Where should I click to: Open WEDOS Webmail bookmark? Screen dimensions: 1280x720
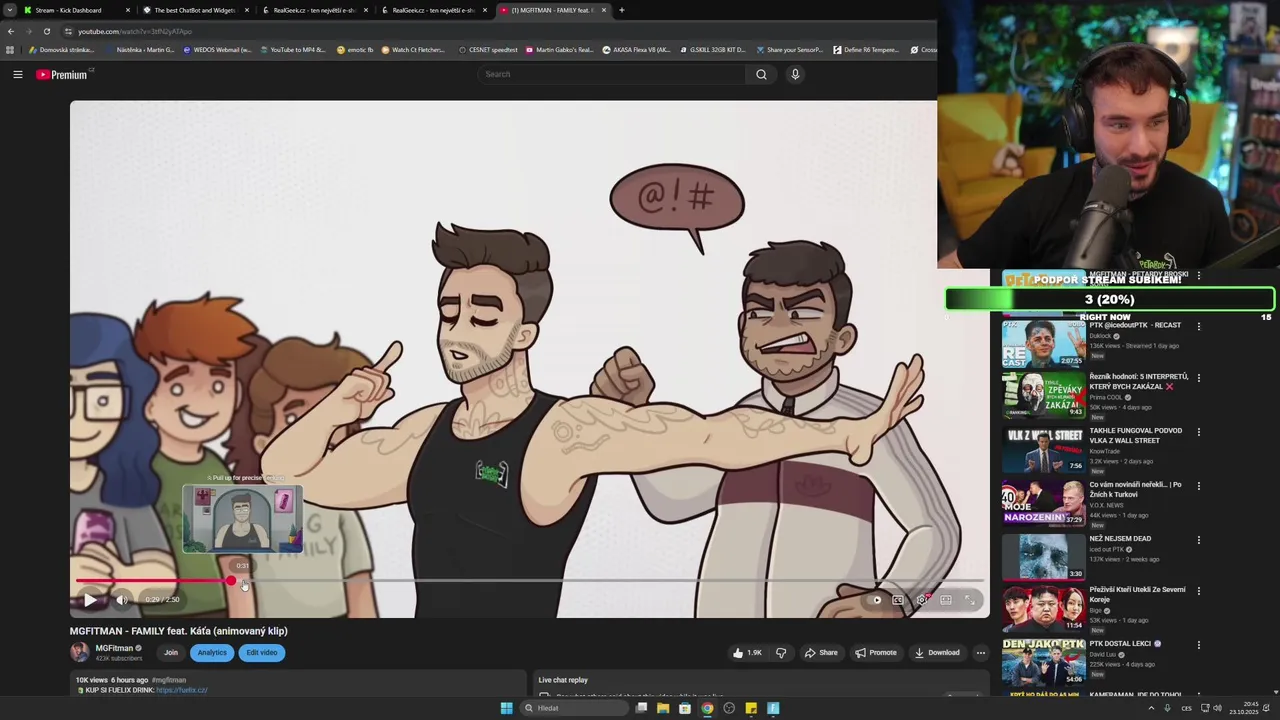coord(217,50)
